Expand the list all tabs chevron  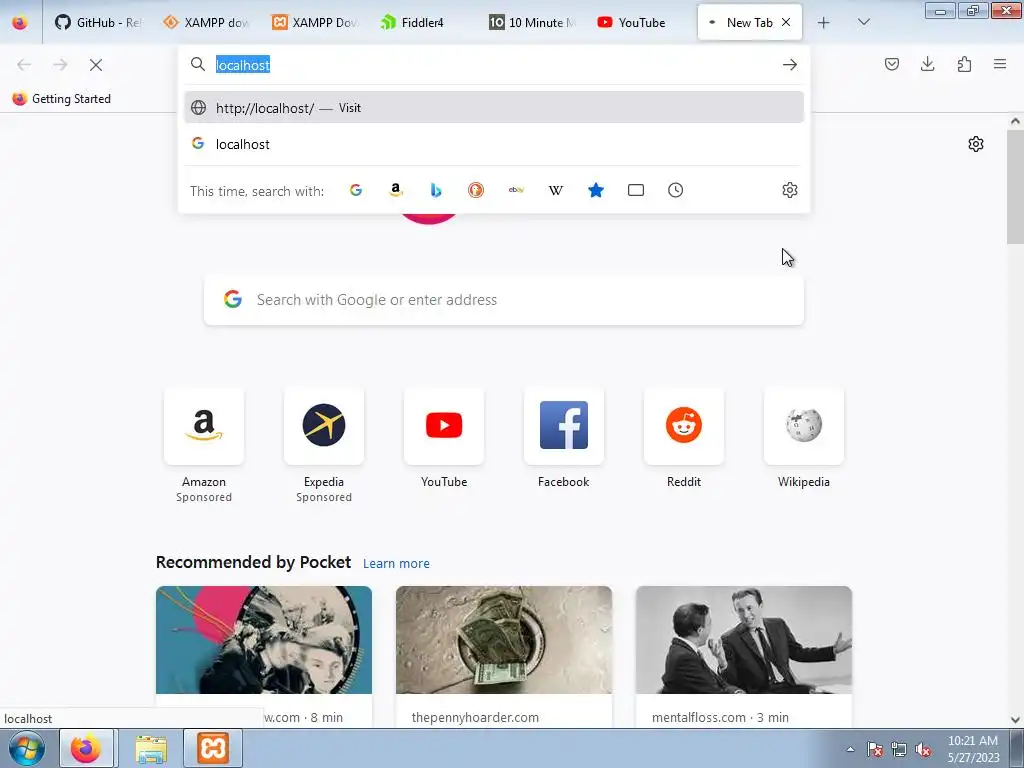(x=863, y=22)
